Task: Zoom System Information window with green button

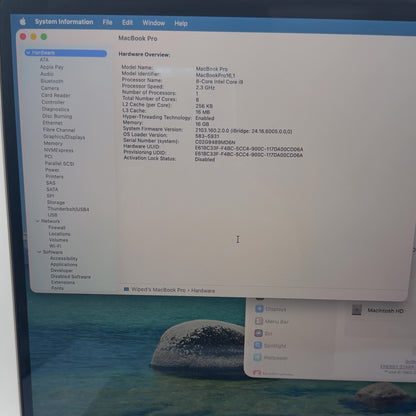Action: pyautogui.click(x=44, y=37)
